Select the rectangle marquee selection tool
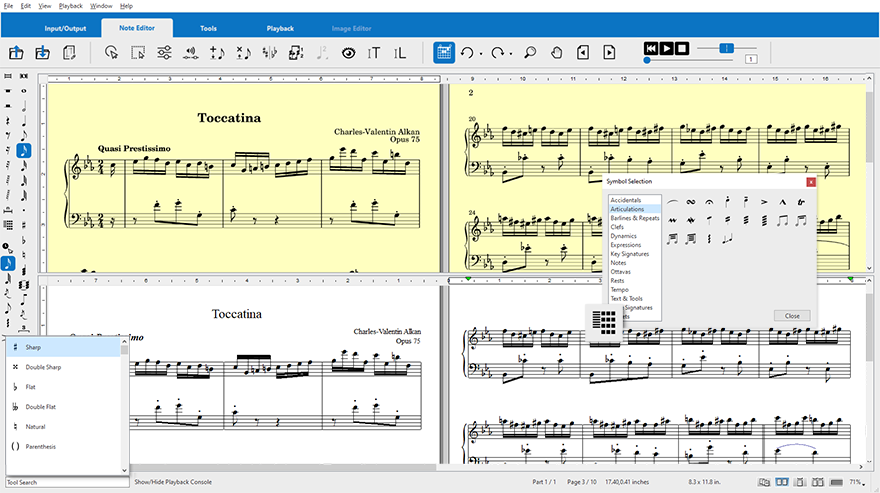The width and height of the screenshot is (880, 493). 138,53
